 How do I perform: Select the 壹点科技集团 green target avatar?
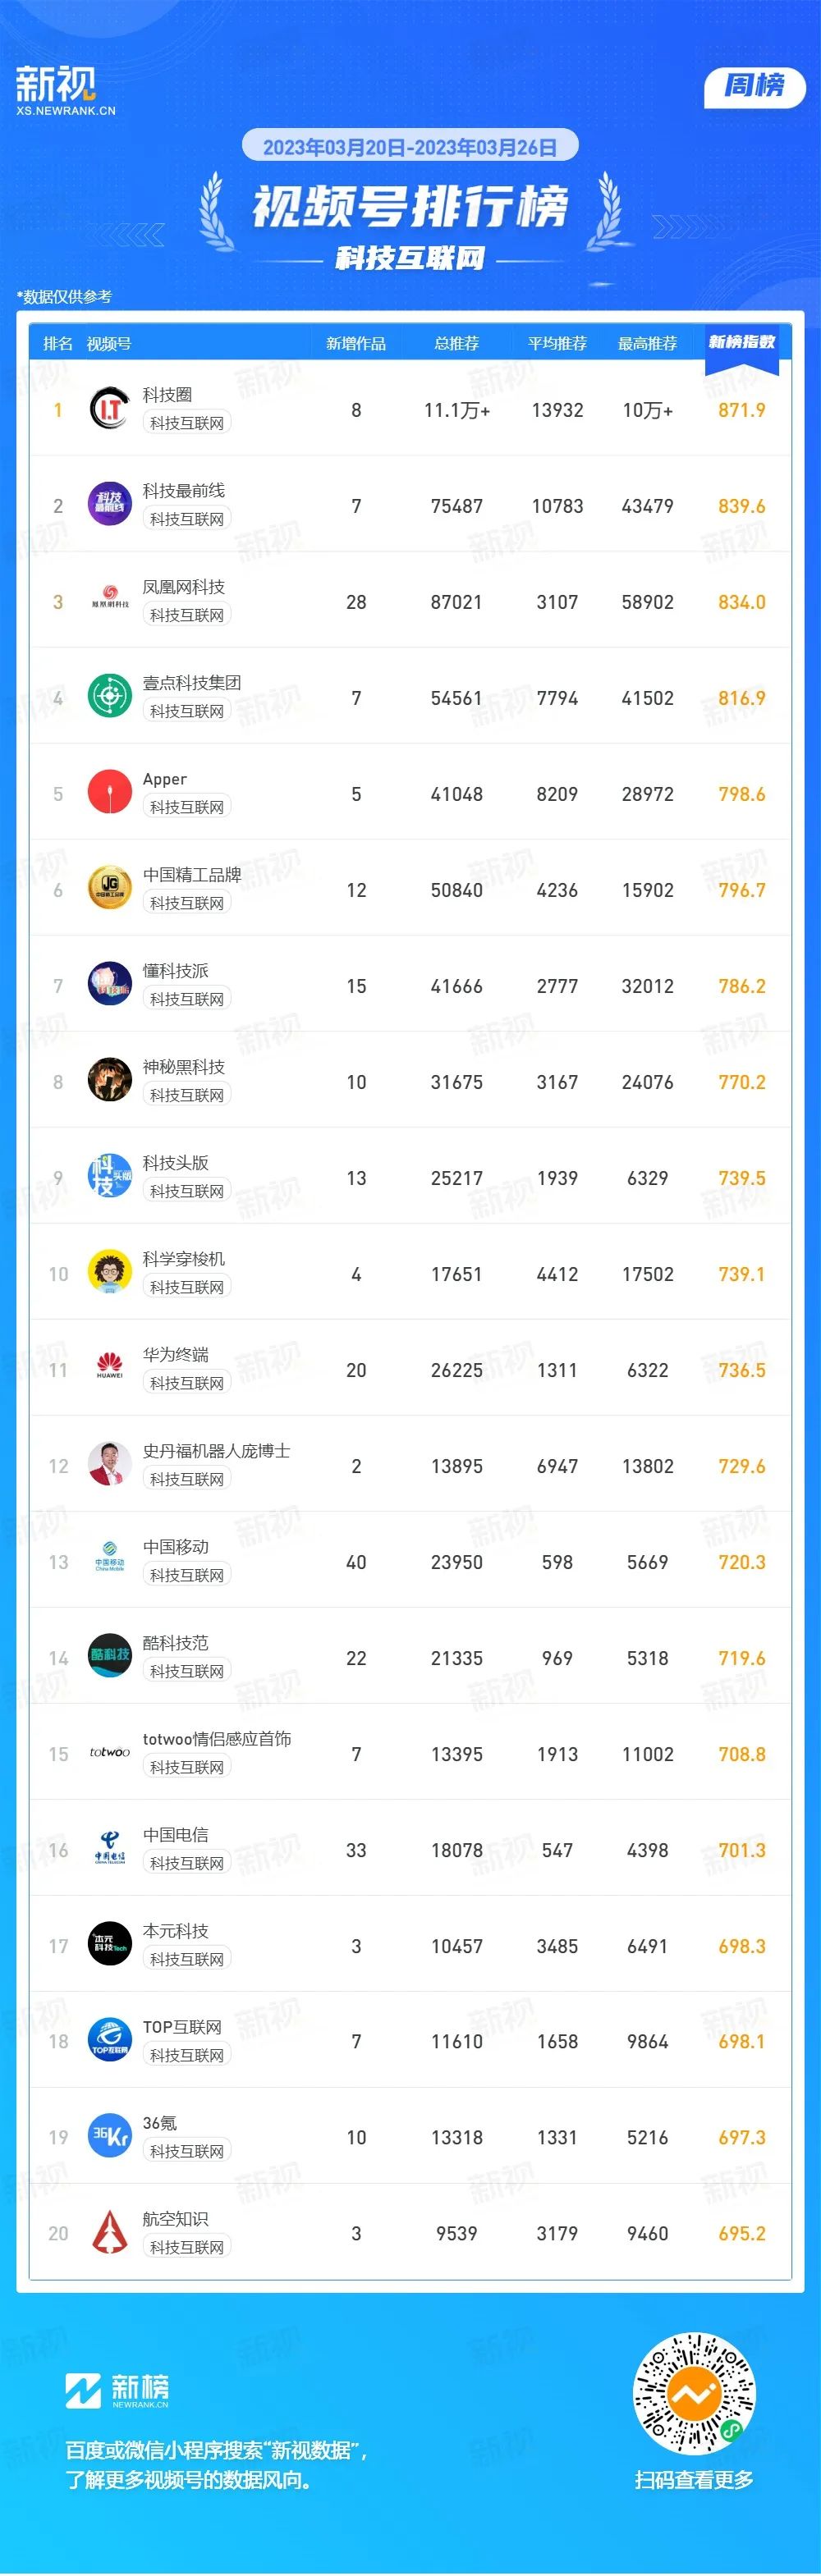(110, 697)
